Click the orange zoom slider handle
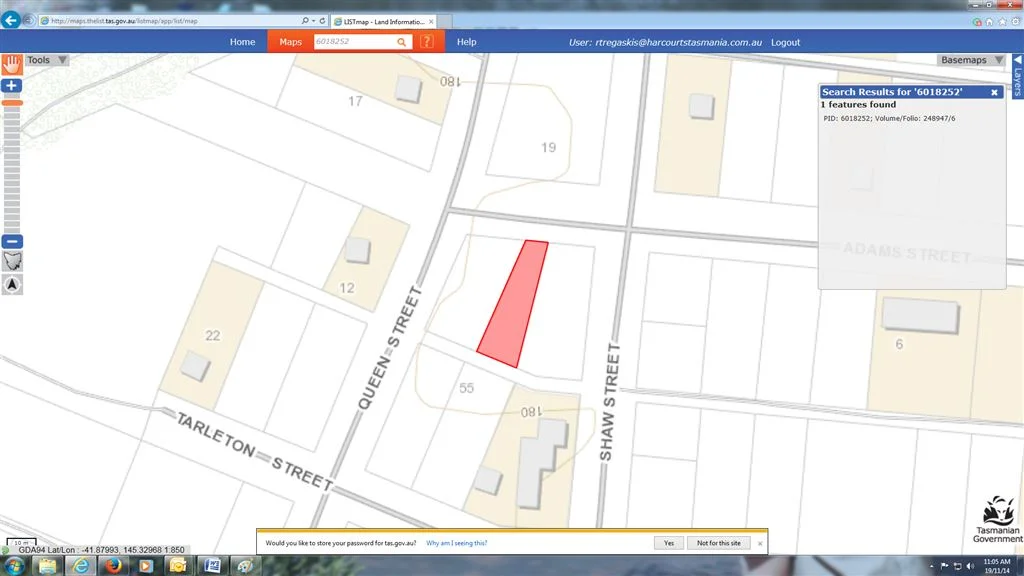1024x576 pixels. 12,103
